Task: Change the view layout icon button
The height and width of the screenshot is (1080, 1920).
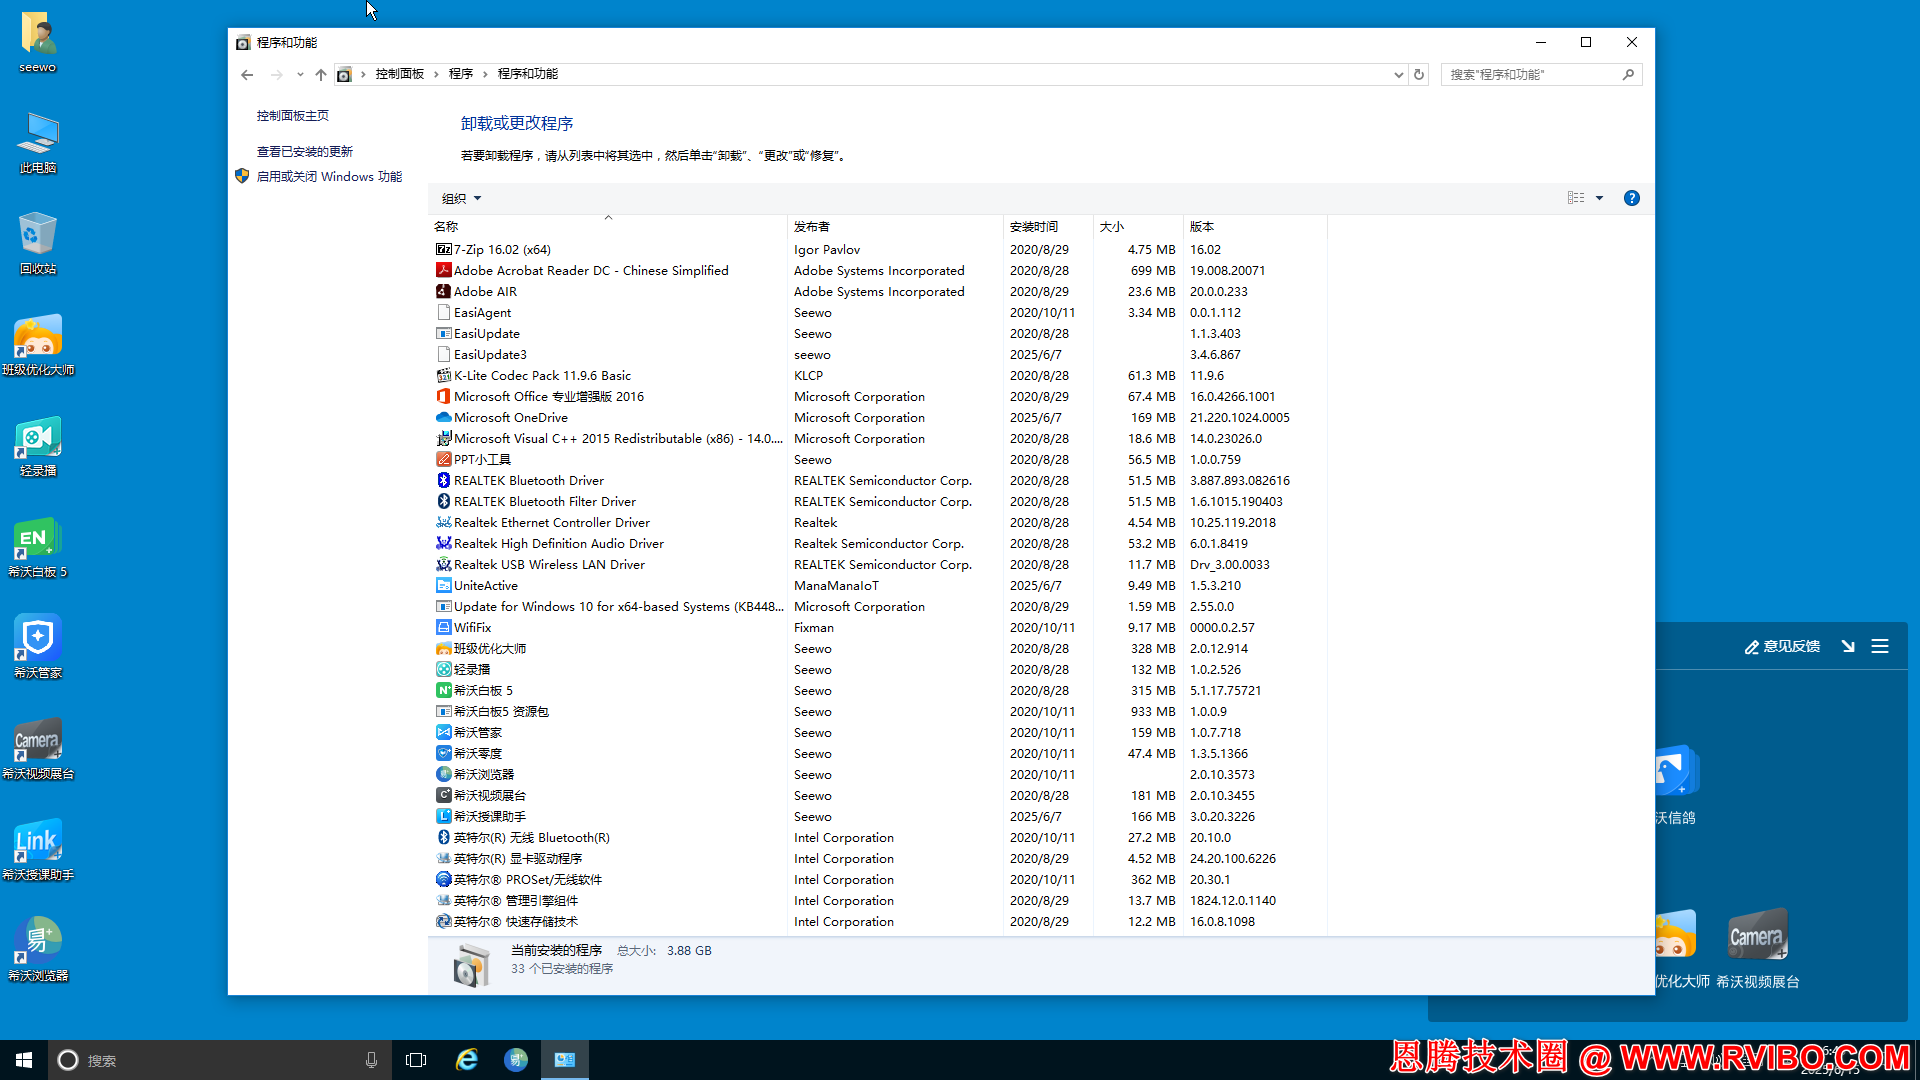Action: pyautogui.click(x=1576, y=198)
